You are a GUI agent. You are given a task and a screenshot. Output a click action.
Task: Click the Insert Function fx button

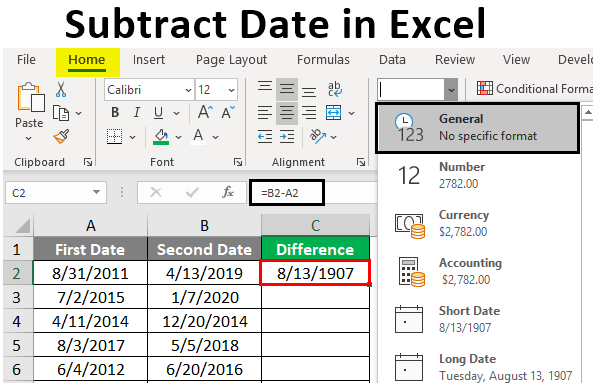[x=228, y=192]
